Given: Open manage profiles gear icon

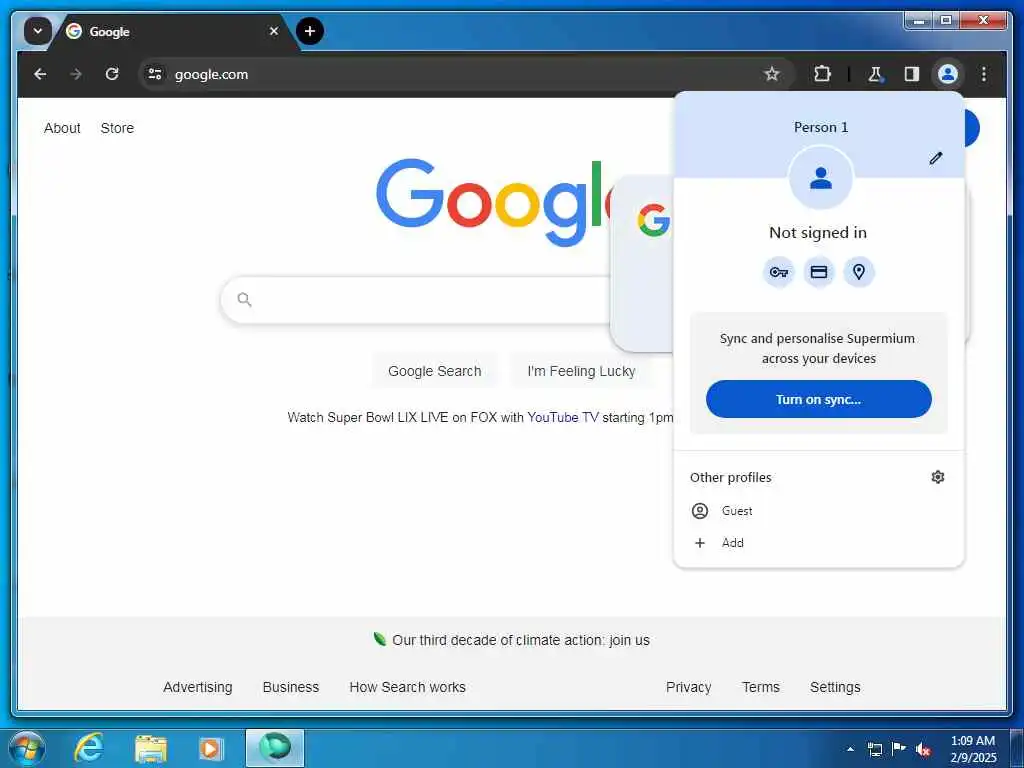Looking at the screenshot, I should (x=938, y=477).
